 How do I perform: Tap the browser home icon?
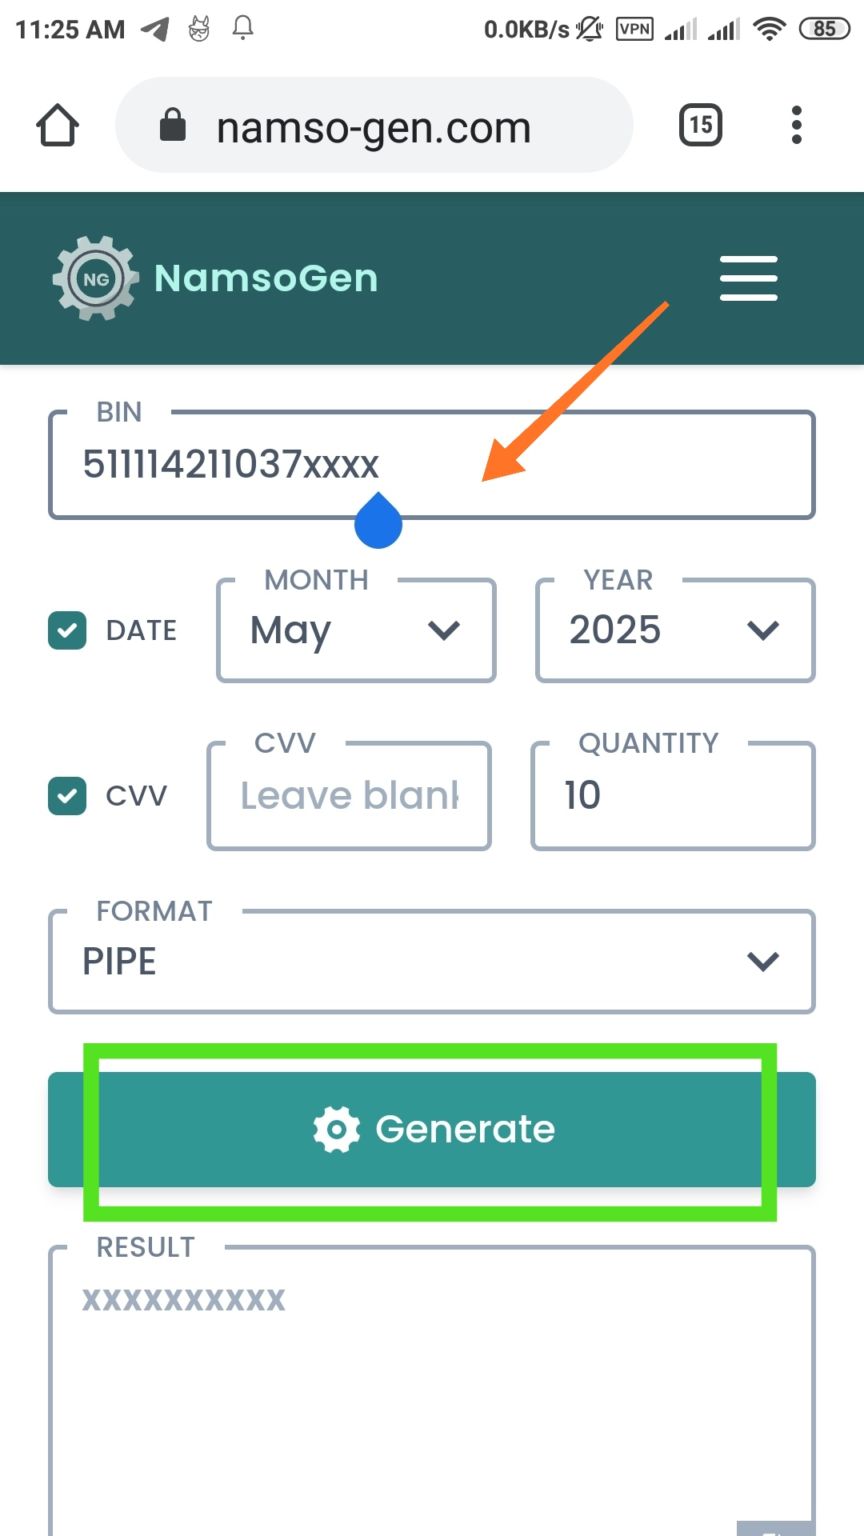[57, 127]
